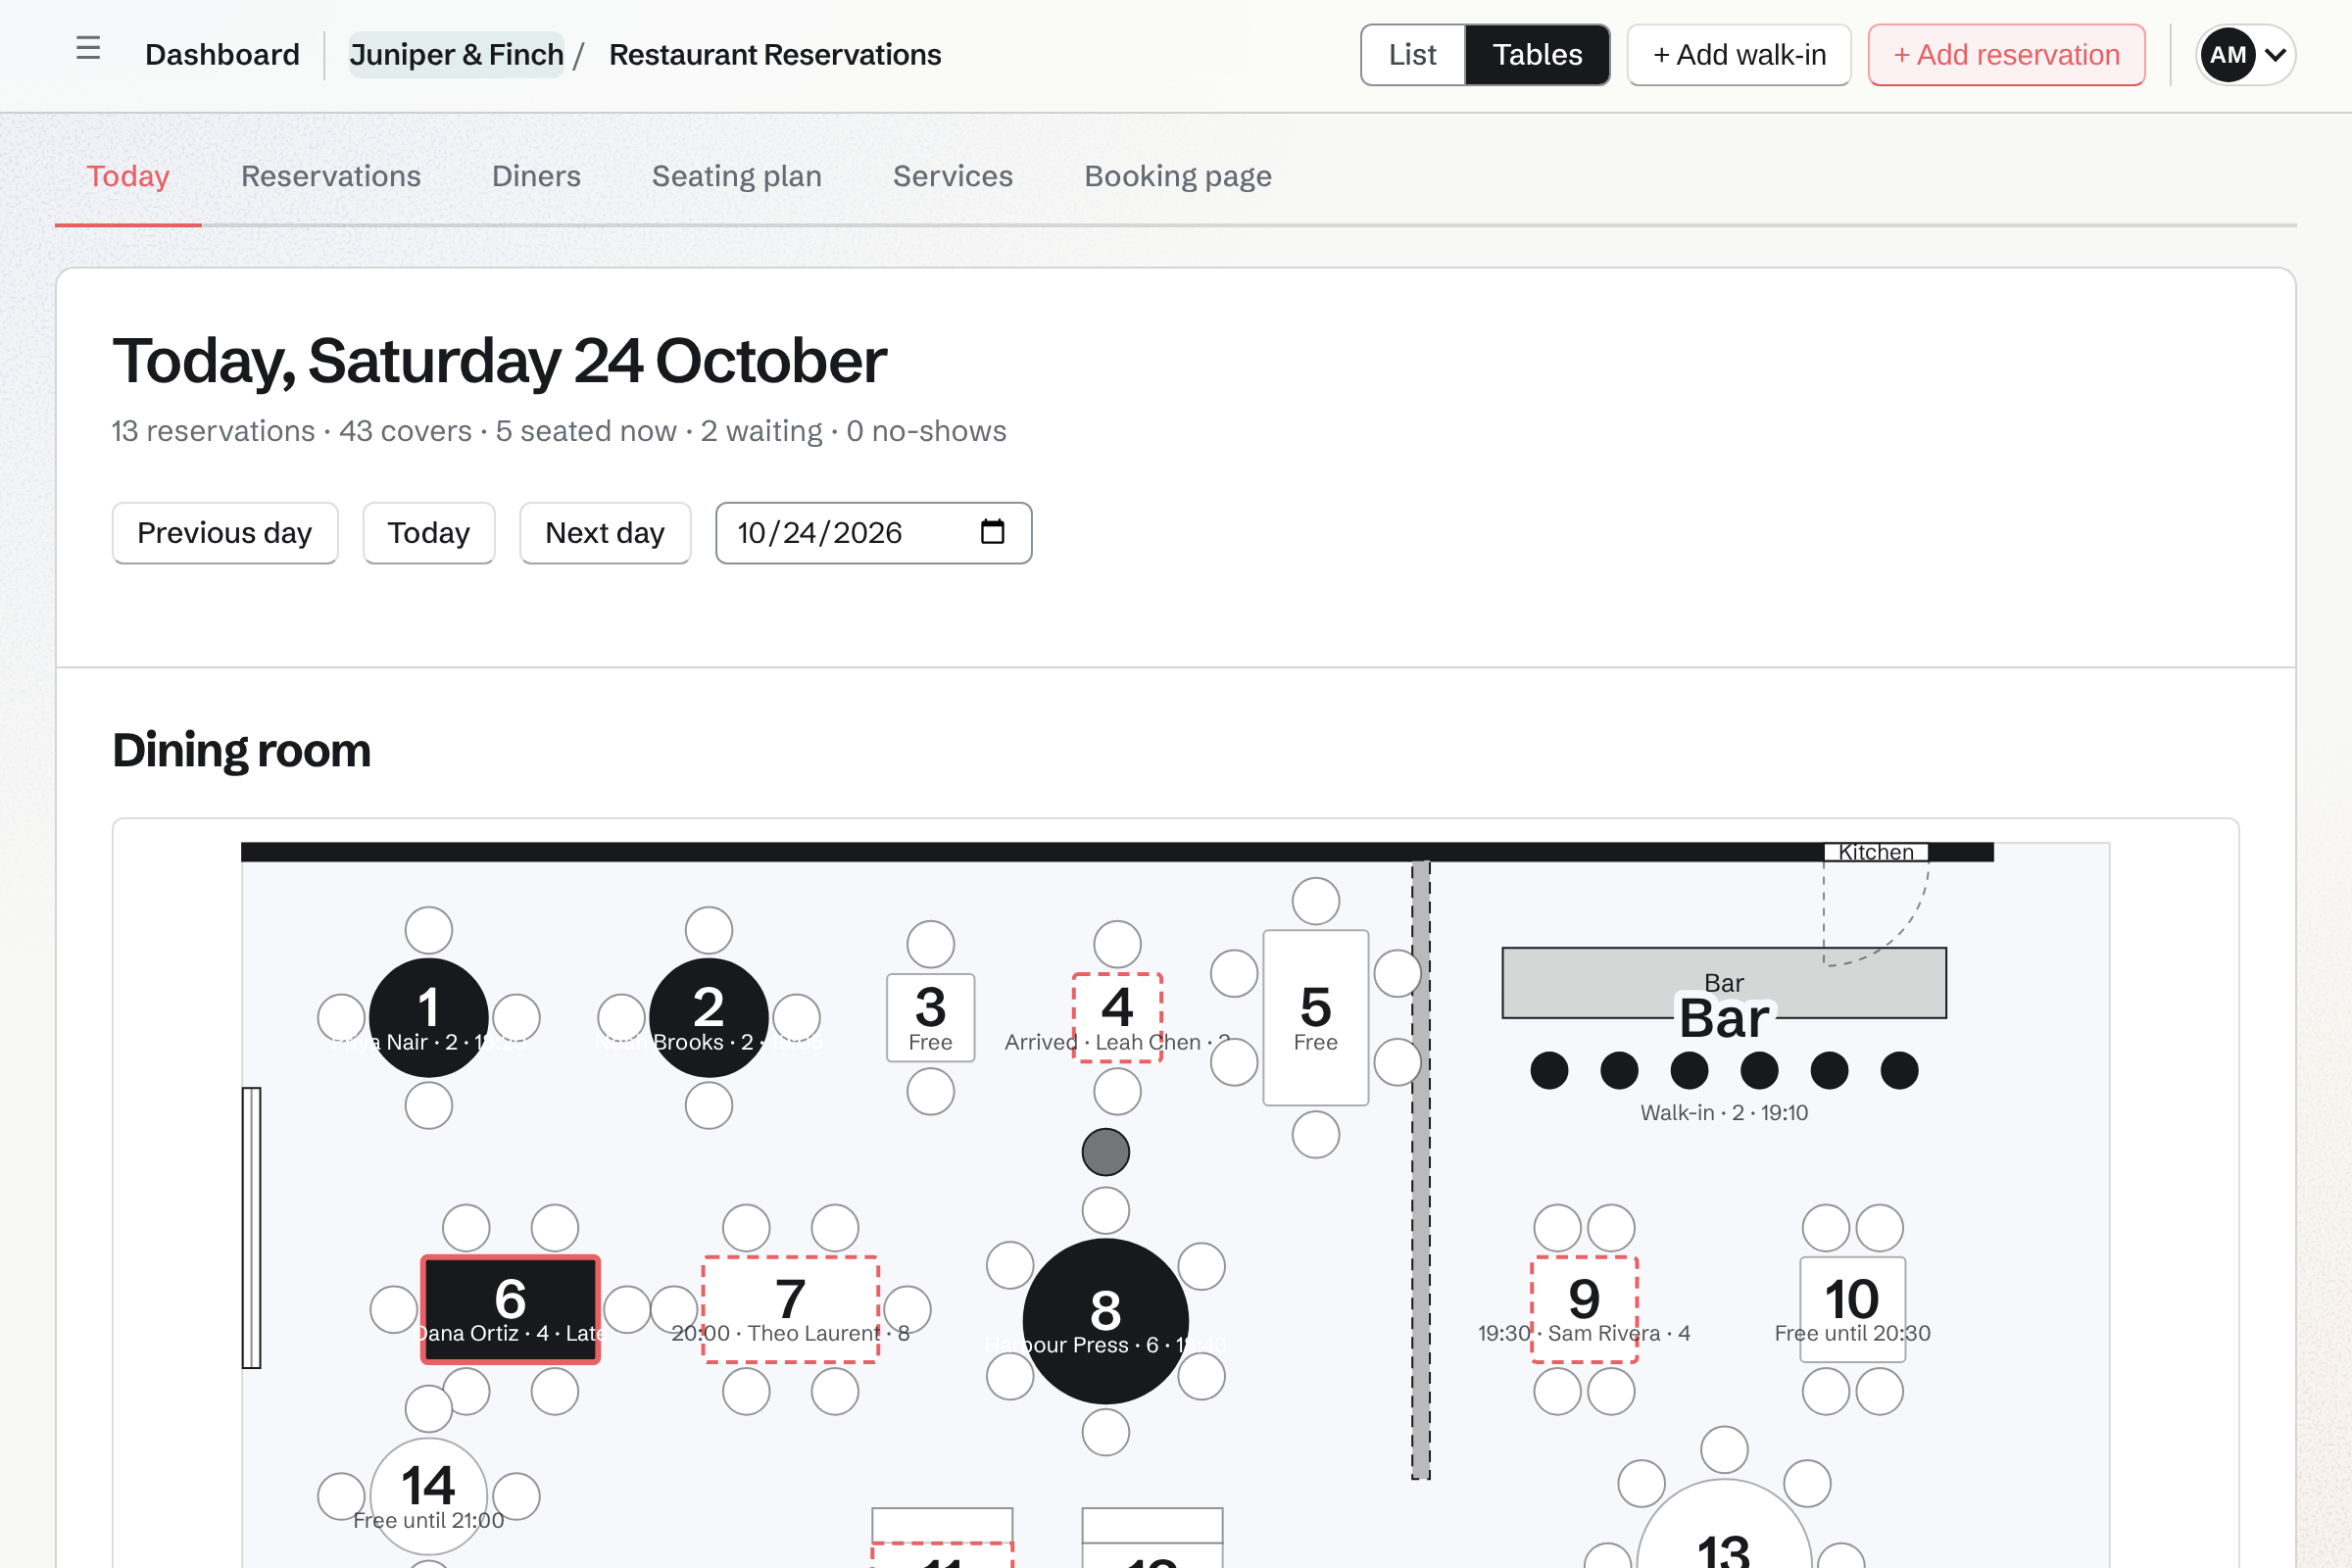Select table 9 Sam Rivera

(1584, 1309)
